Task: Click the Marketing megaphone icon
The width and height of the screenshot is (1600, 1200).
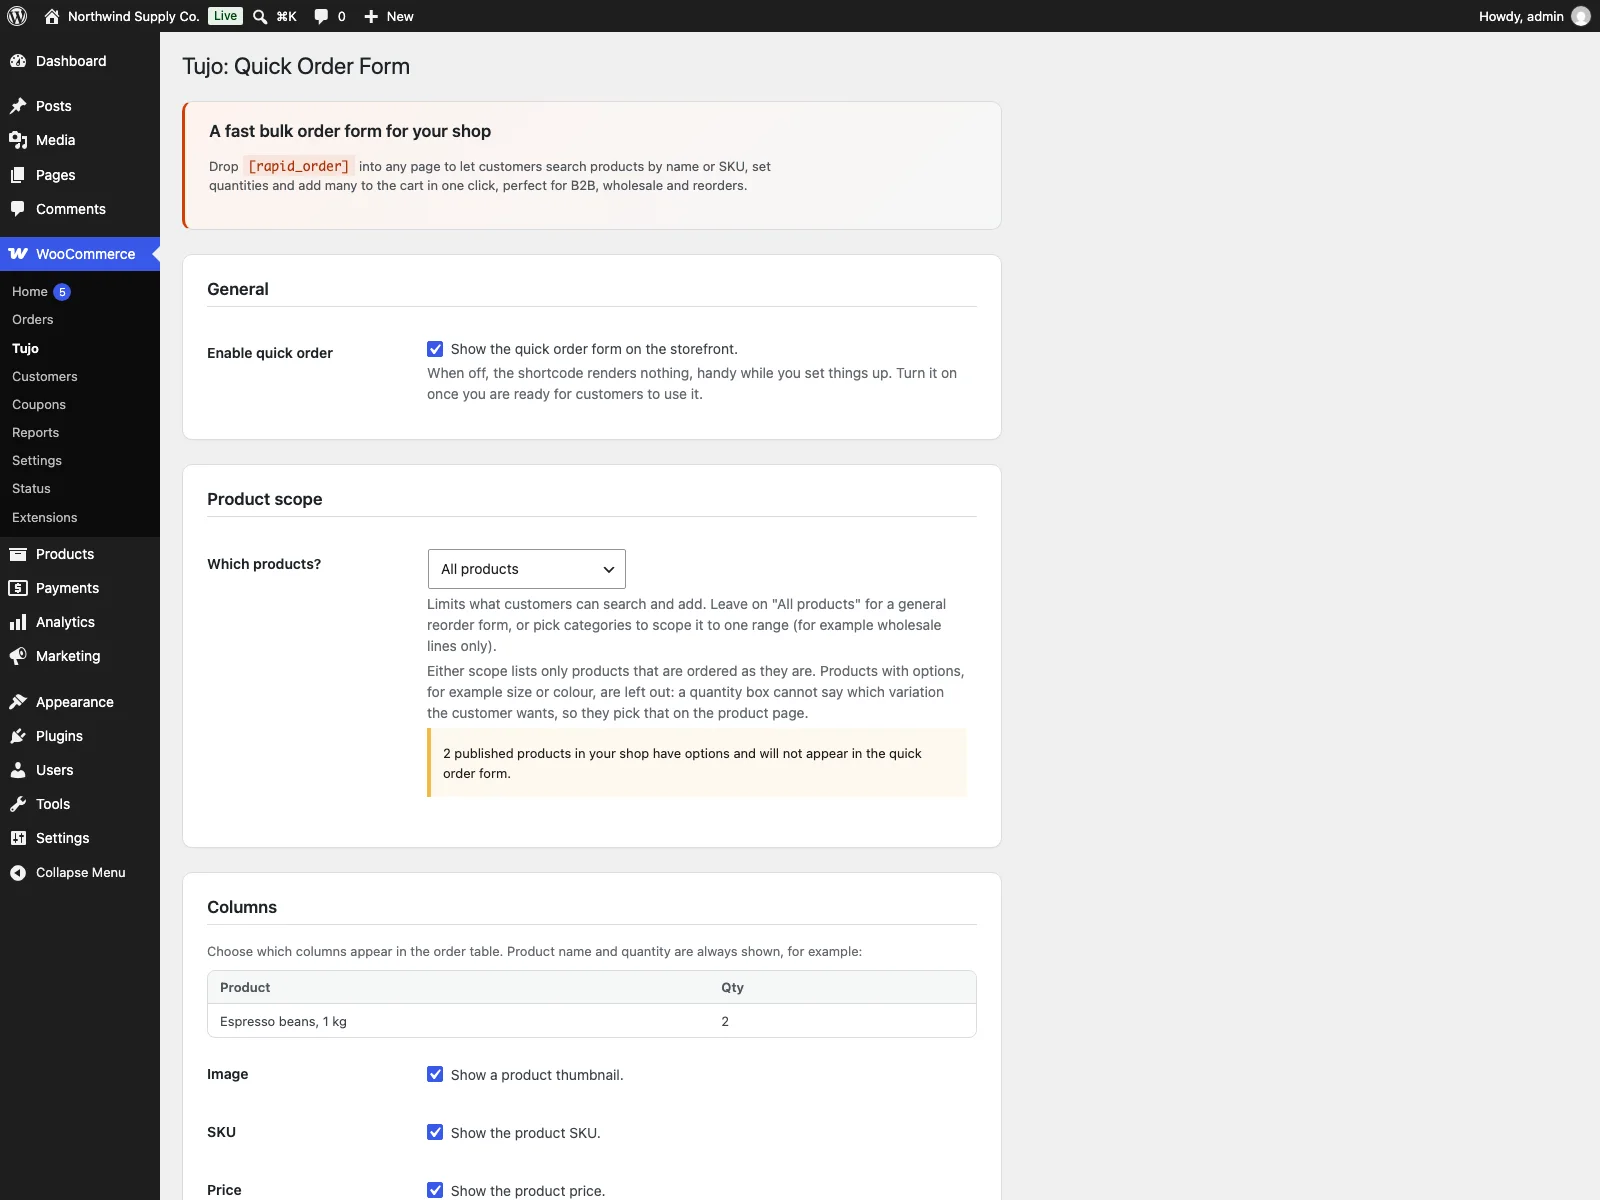Action: click(x=18, y=656)
